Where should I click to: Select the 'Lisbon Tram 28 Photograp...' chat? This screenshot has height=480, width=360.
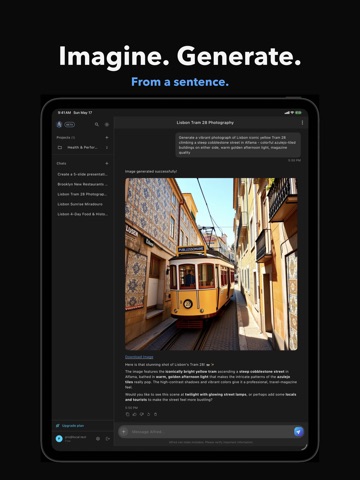(x=82, y=194)
